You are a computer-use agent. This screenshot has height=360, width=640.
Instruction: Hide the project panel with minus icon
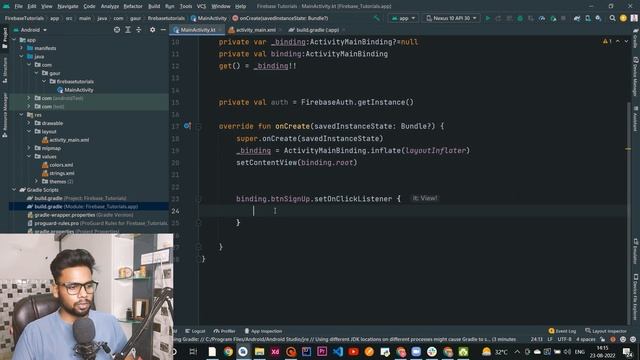click(x=163, y=30)
